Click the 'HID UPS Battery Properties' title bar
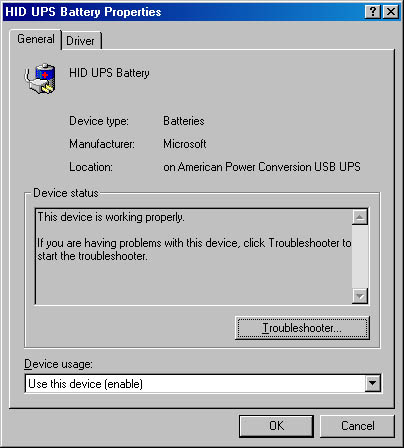Image resolution: width=404 pixels, height=448 pixels. pos(183,12)
